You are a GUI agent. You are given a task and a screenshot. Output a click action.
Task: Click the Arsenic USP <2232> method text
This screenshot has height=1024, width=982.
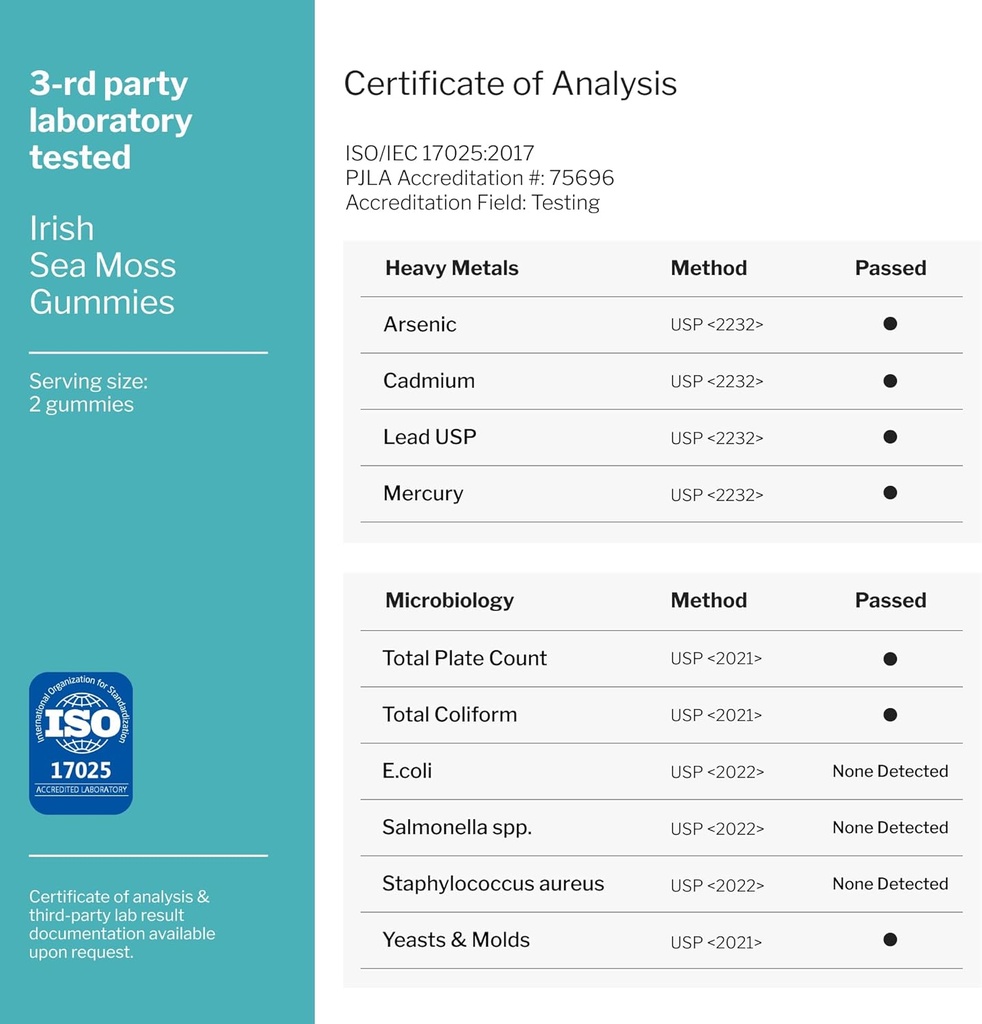point(717,325)
